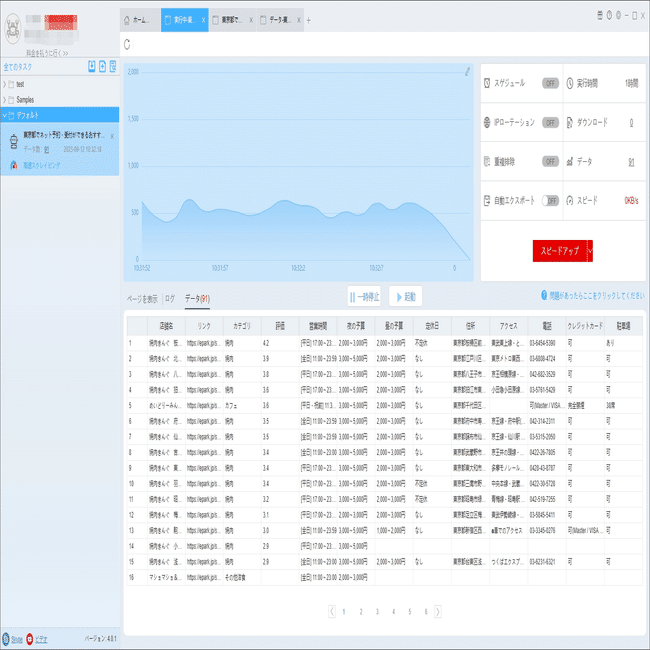Click the help circle icon in title bar

[609, 16]
